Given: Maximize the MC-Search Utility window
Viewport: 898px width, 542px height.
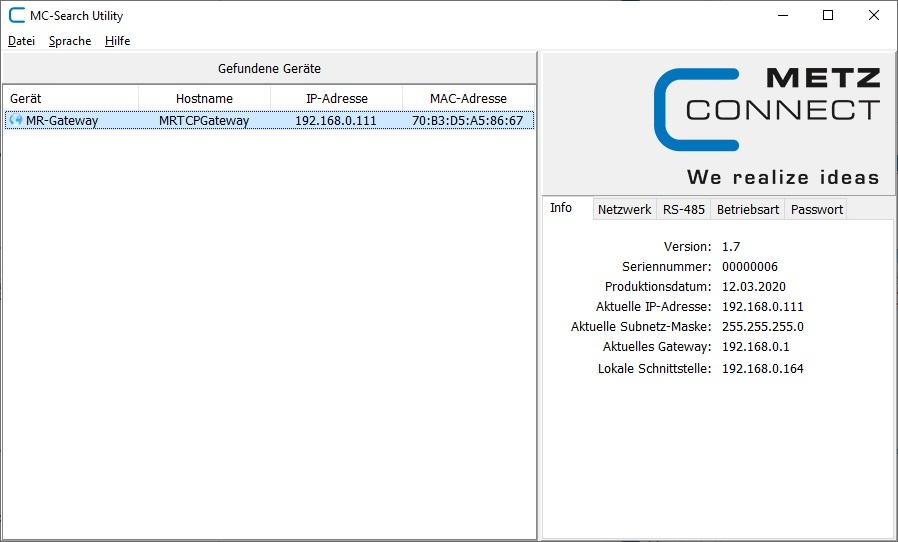Looking at the screenshot, I should pos(828,15).
